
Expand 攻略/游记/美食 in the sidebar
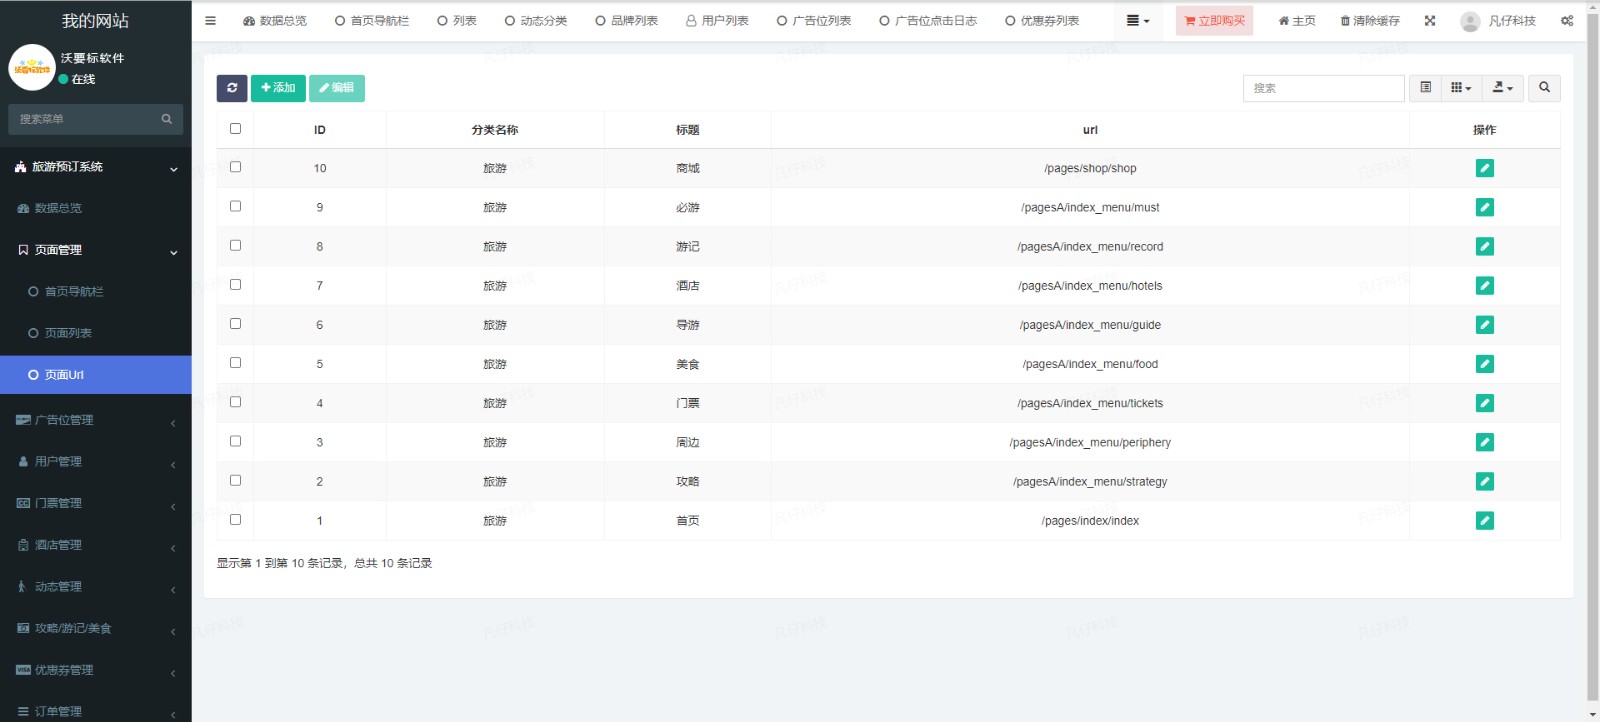[96, 628]
